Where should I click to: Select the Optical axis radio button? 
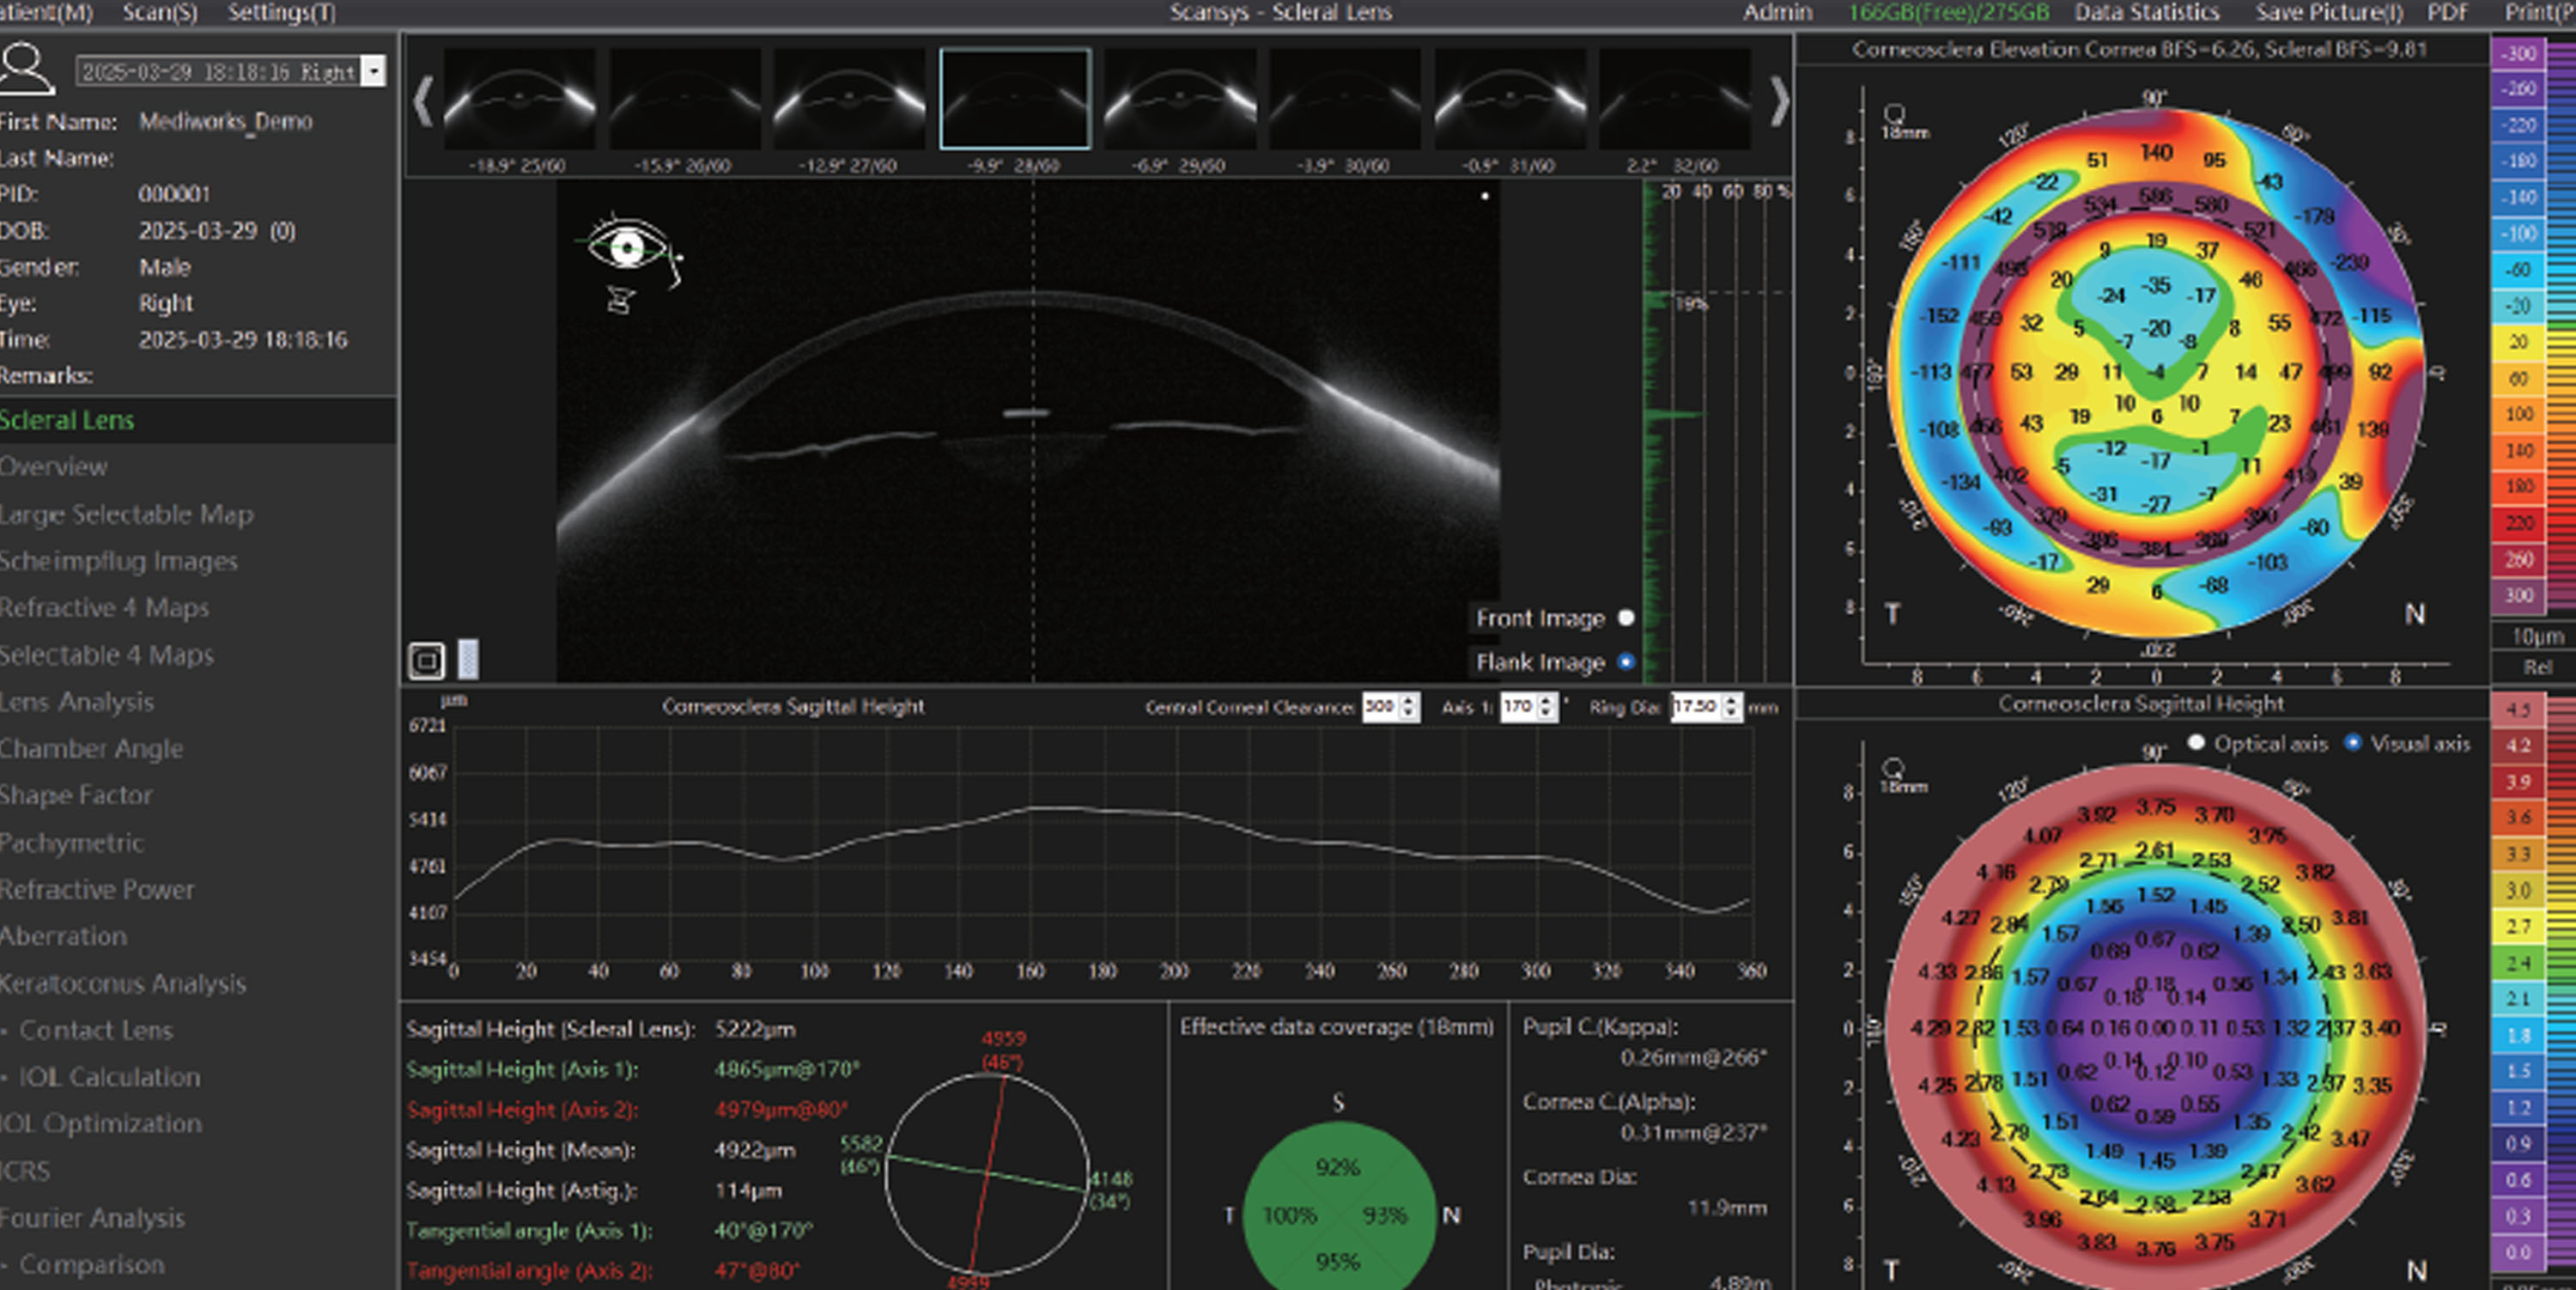click(2196, 743)
